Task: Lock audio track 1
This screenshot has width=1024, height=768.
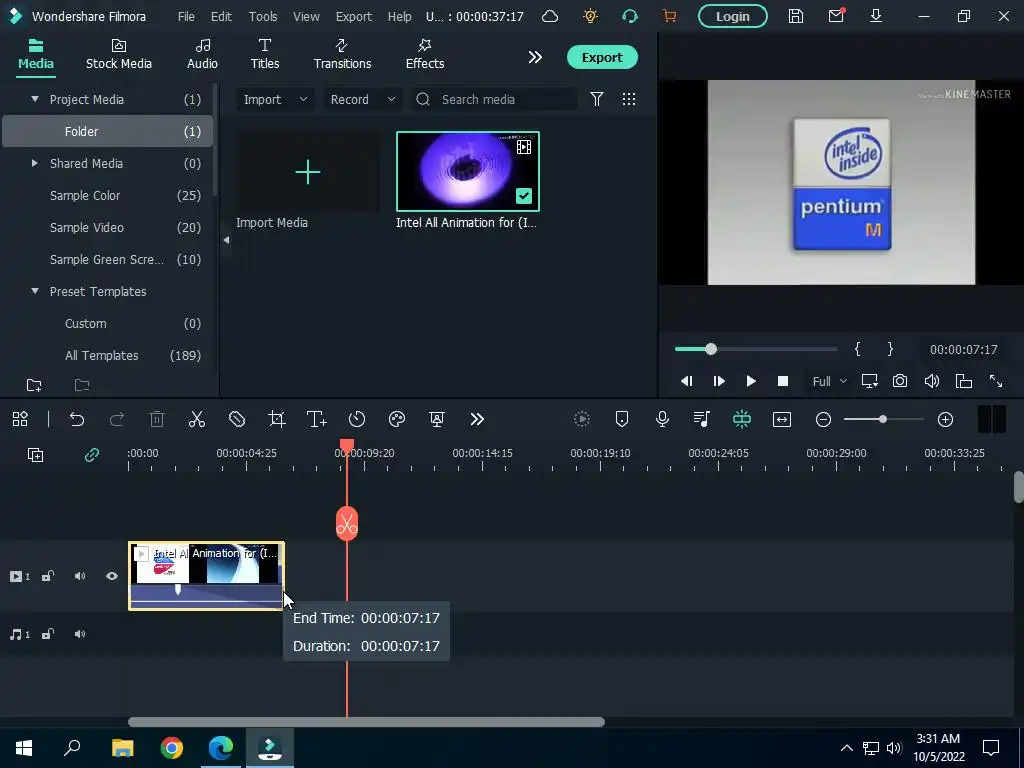Action: click(48, 634)
